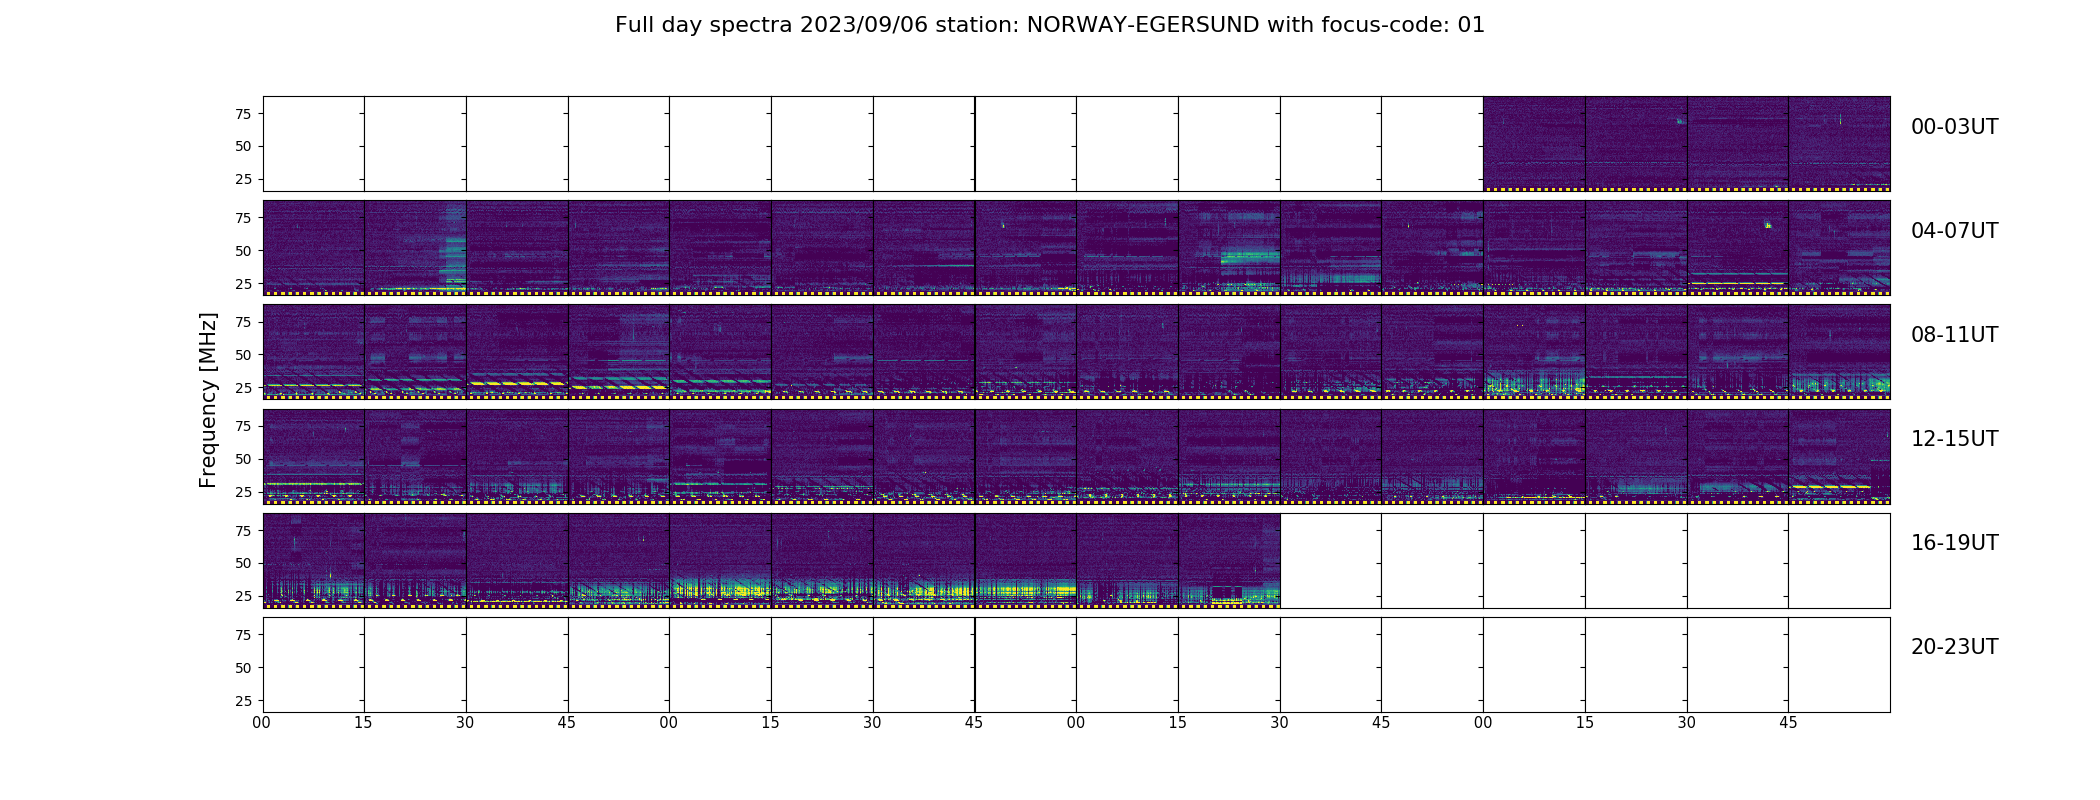Click the '00-03UT' row label

point(1954,127)
